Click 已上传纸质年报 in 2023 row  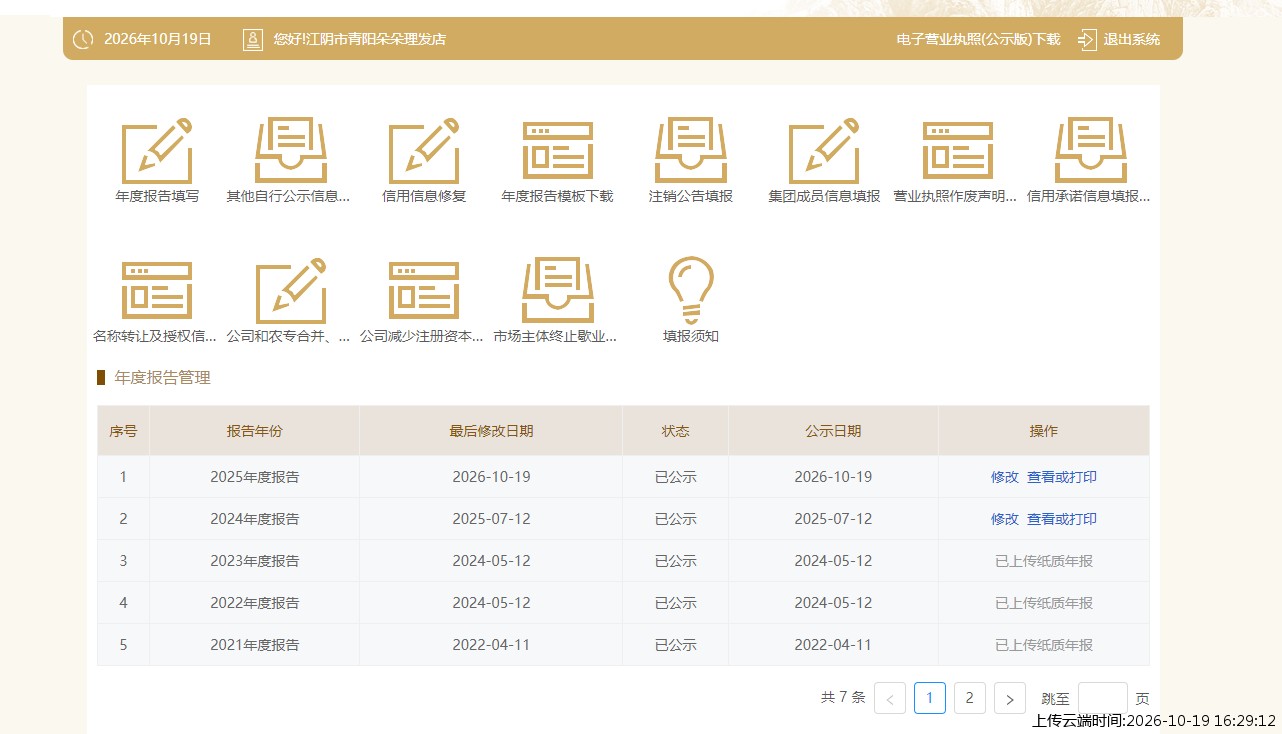tap(1044, 561)
